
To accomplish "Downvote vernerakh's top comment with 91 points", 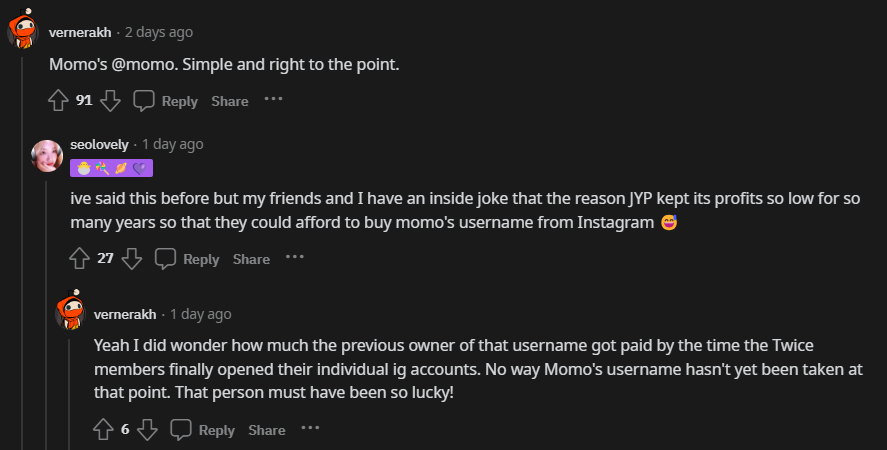I will pyautogui.click(x=110, y=100).
